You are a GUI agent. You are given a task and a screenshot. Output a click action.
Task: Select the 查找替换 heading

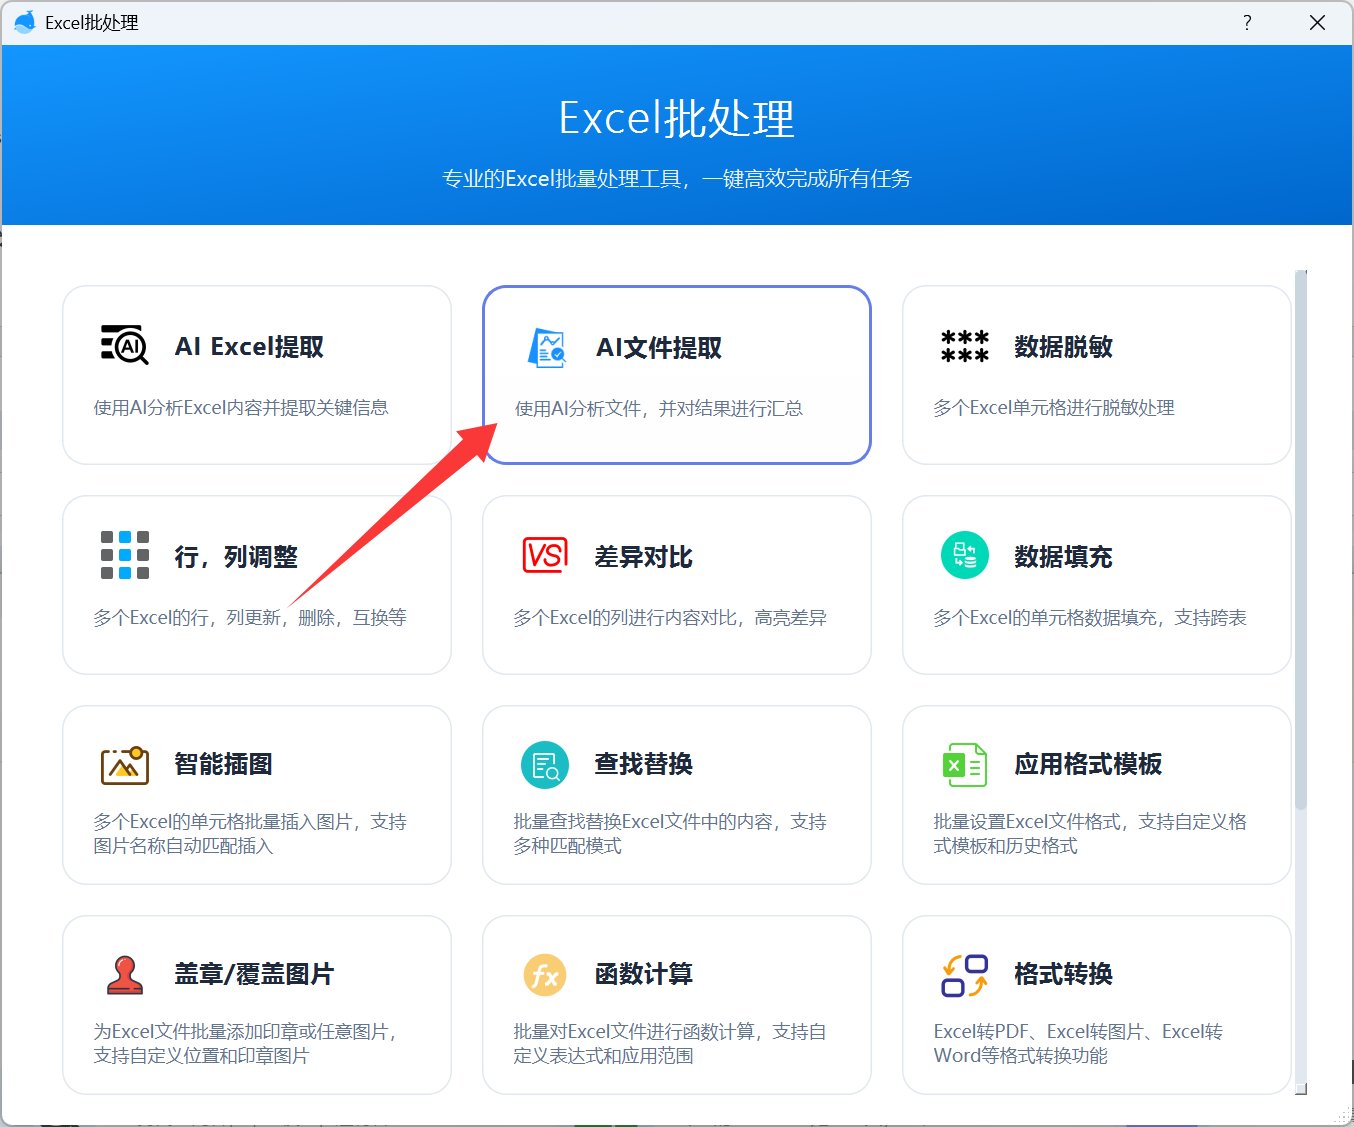[643, 764]
